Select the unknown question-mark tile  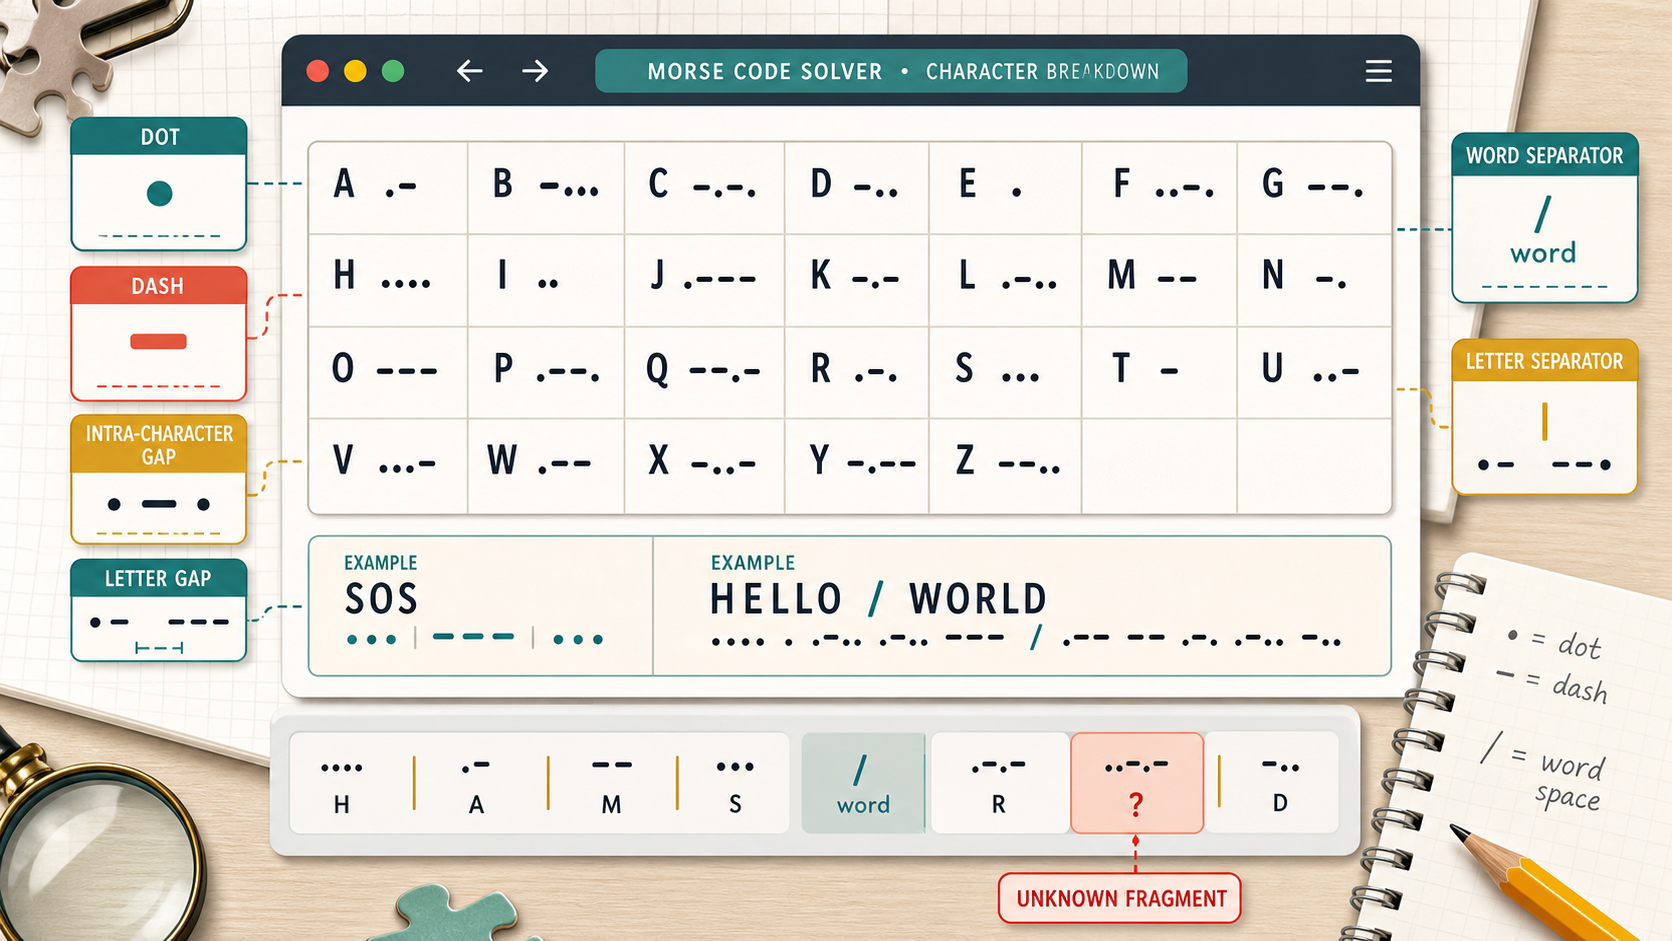(1137, 783)
